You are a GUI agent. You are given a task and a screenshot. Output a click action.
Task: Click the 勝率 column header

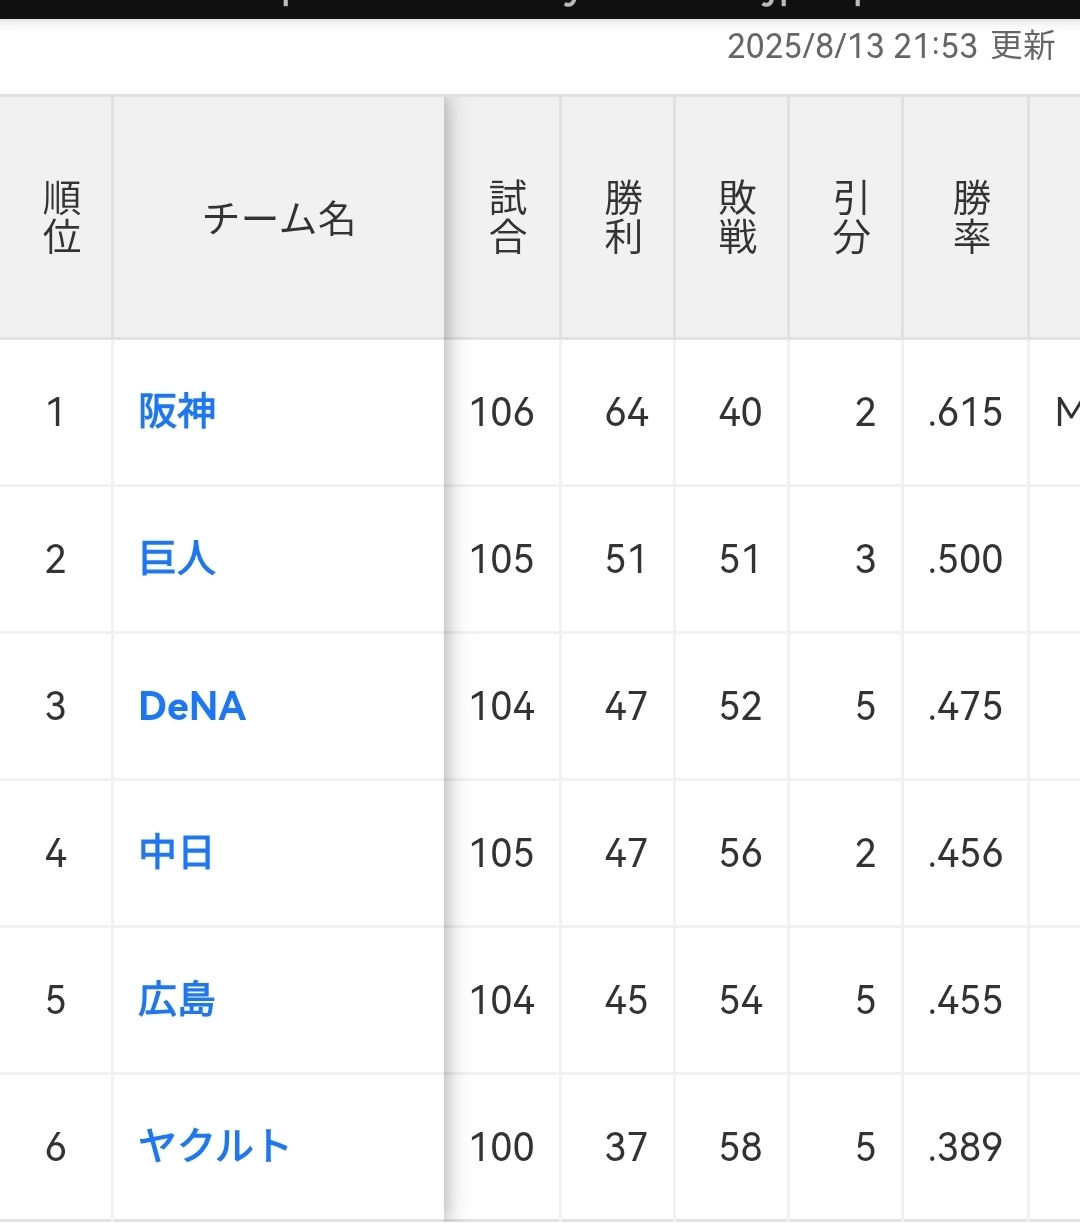click(971, 218)
